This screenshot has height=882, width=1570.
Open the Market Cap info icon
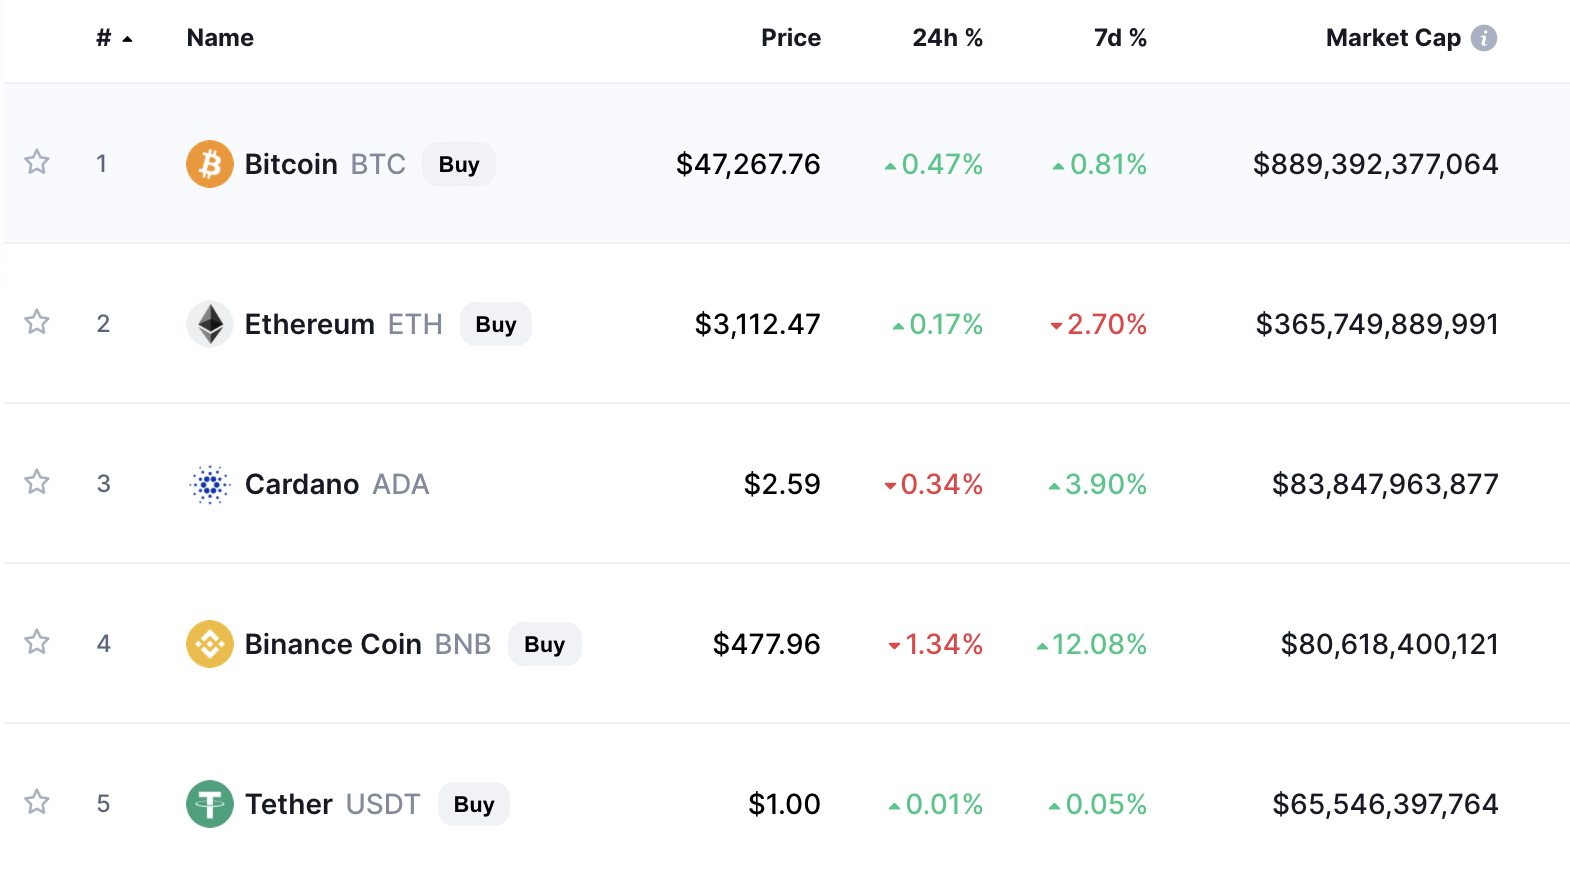(1484, 38)
